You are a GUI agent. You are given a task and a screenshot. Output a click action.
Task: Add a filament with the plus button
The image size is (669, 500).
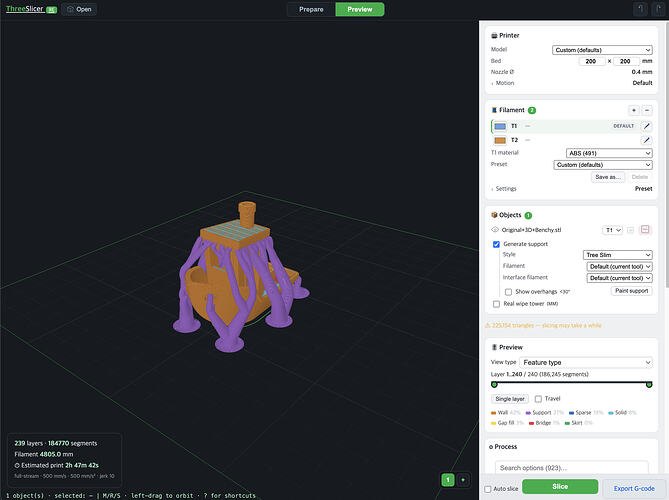(x=634, y=110)
